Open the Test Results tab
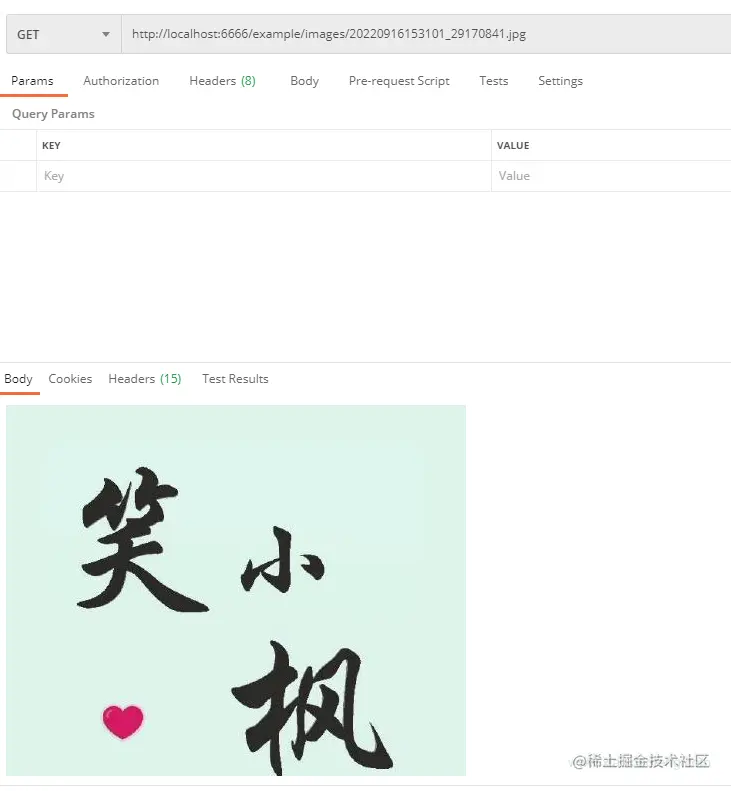The image size is (731, 791). point(235,379)
